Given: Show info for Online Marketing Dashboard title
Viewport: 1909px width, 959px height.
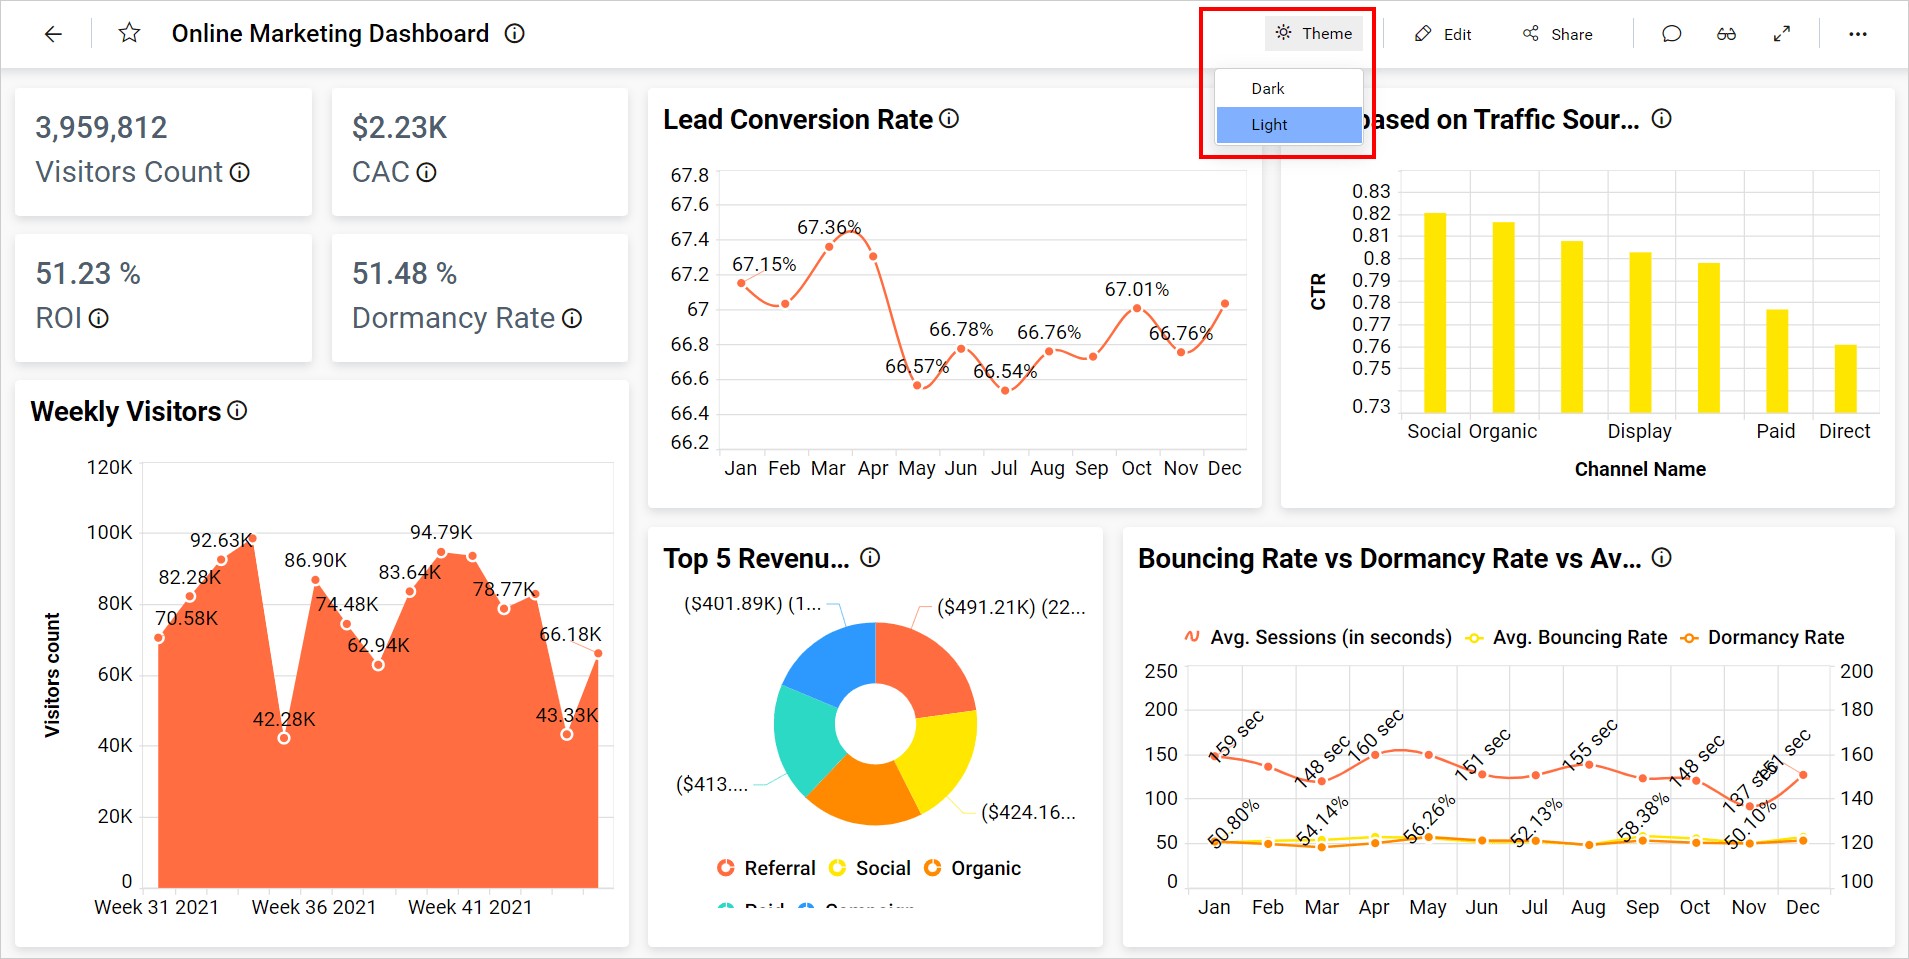Looking at the screenshot, I should point(515,34).
